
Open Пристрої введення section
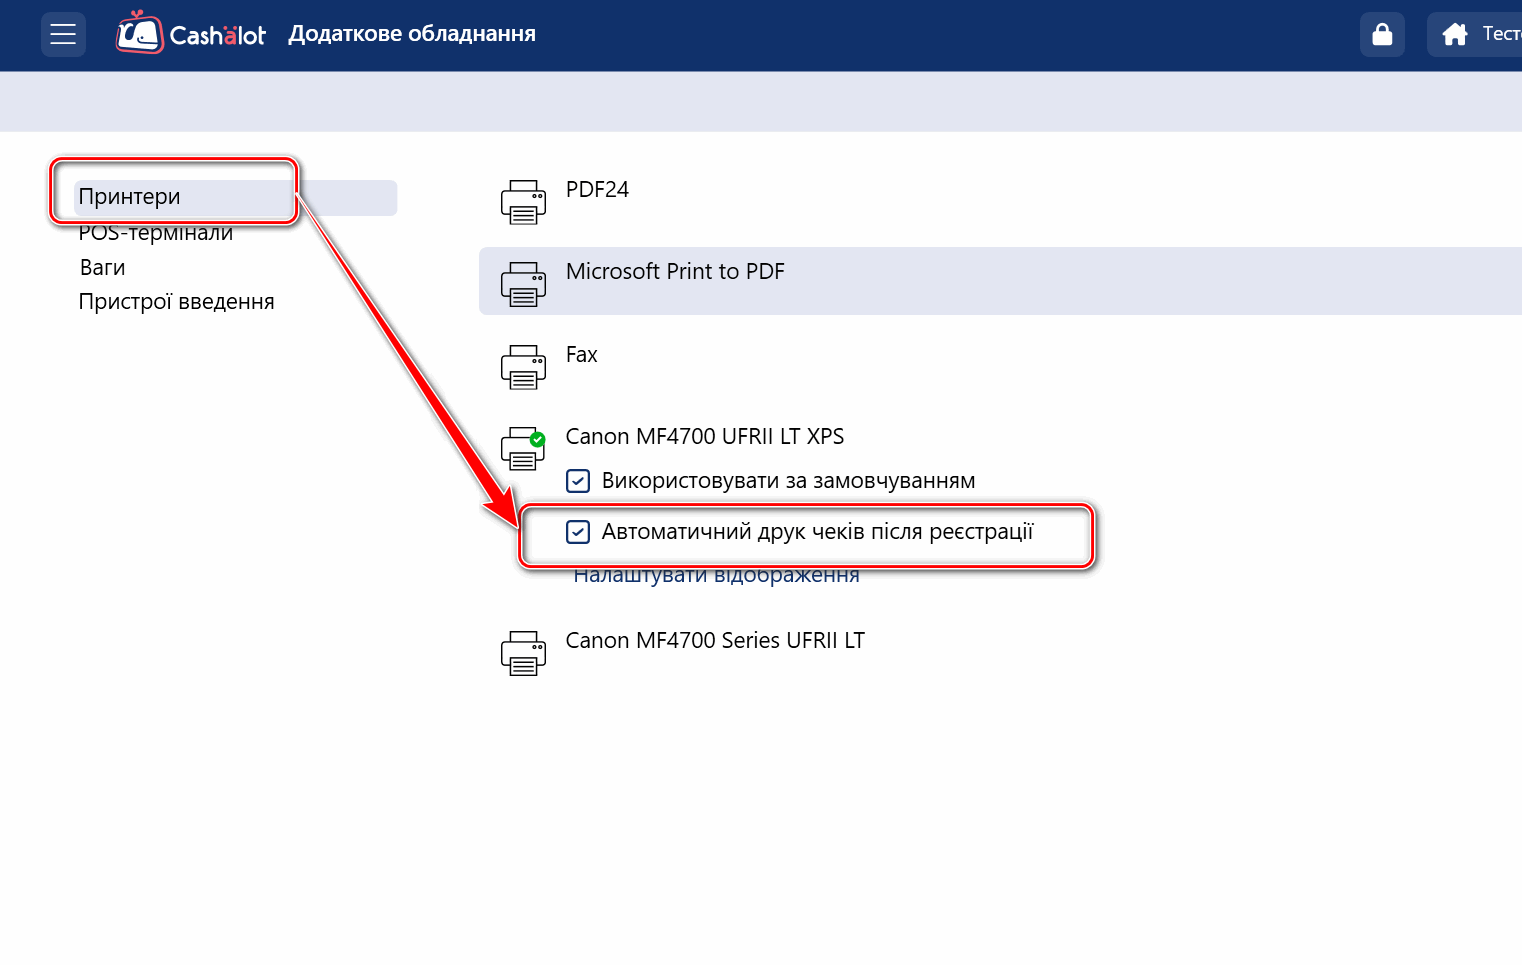[176, 302]
